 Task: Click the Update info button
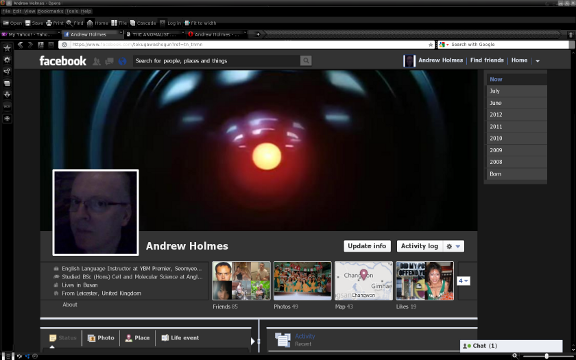pyautogui.click(x=367, y=246)
